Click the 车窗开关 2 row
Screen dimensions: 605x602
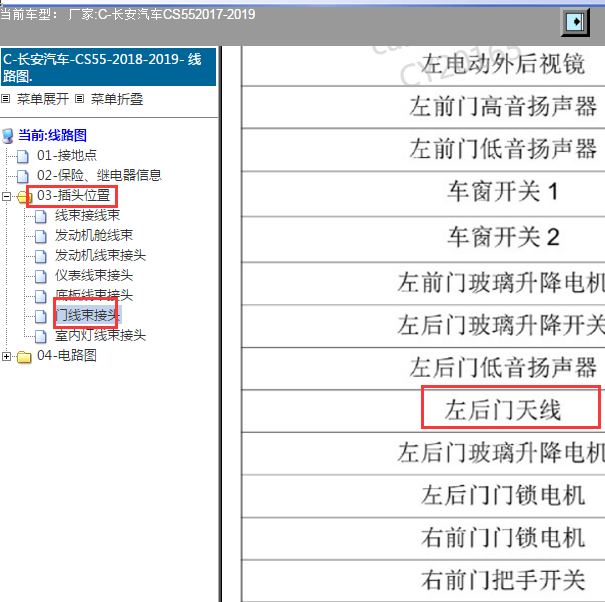[423, 238]
